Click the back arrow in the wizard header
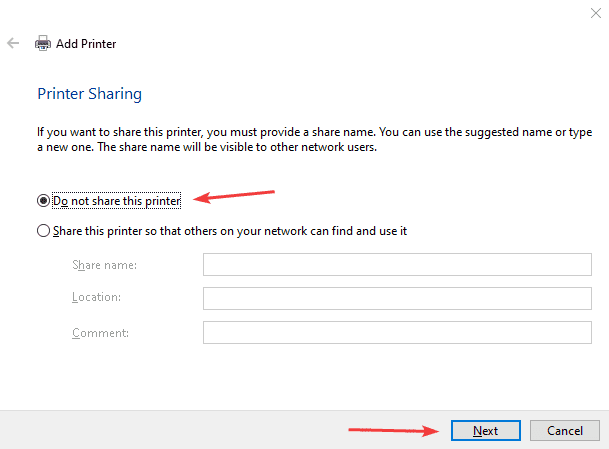 pyautogui.click(x=13, y=44)
